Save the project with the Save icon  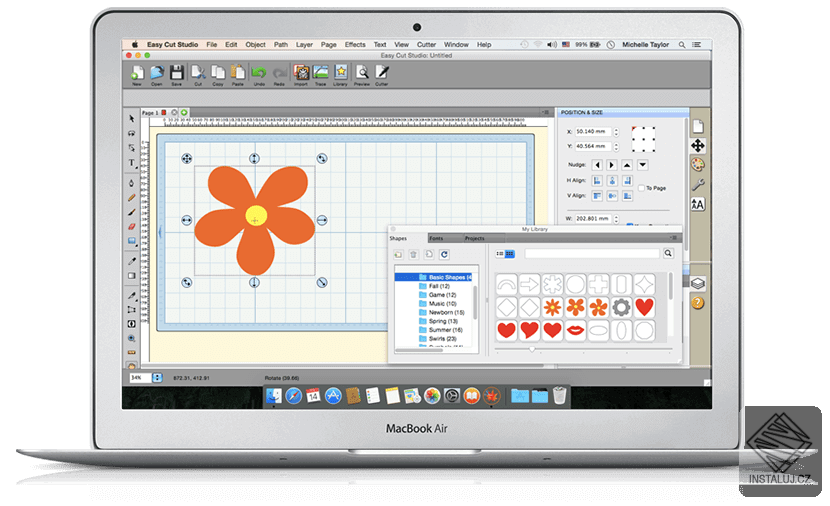click(x=176, y=74)
